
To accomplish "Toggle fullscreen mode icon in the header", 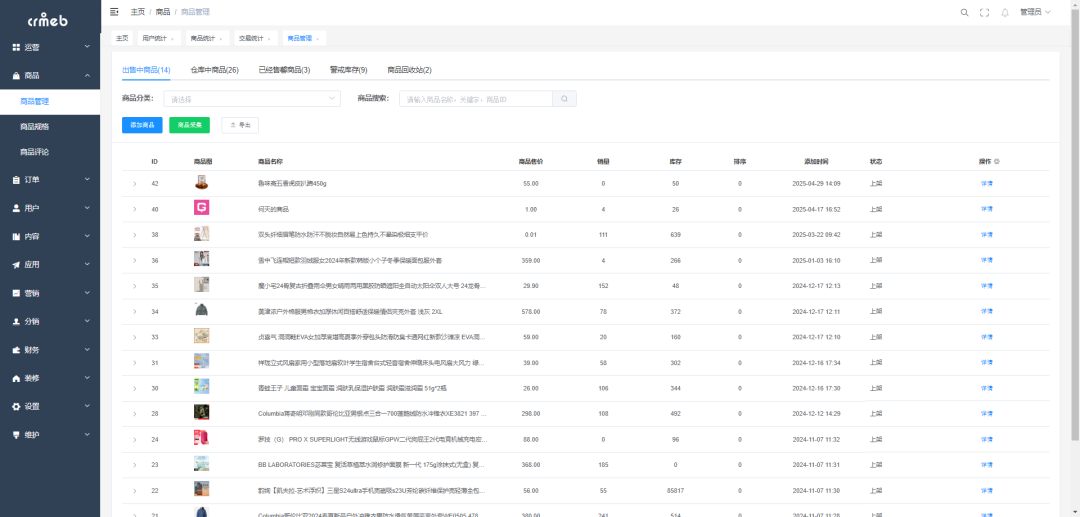I will point(985,12).
